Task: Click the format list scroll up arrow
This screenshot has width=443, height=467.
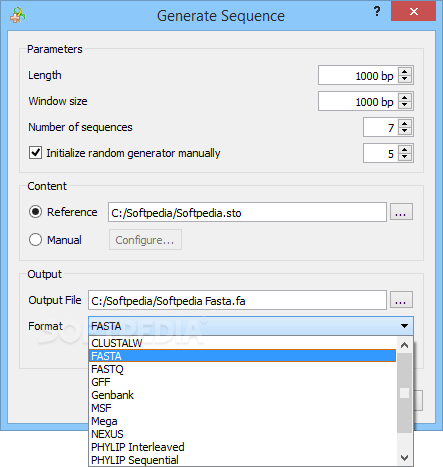Action: click(x=404, y=345)
